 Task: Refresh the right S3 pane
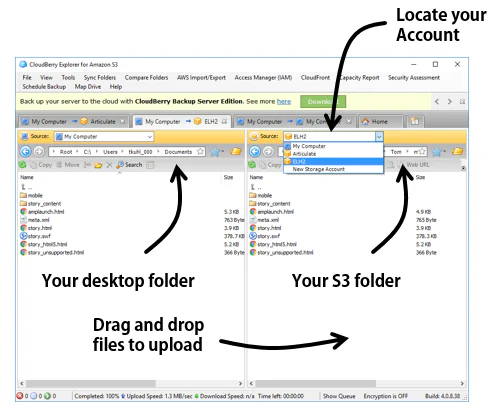pos(252,165)
